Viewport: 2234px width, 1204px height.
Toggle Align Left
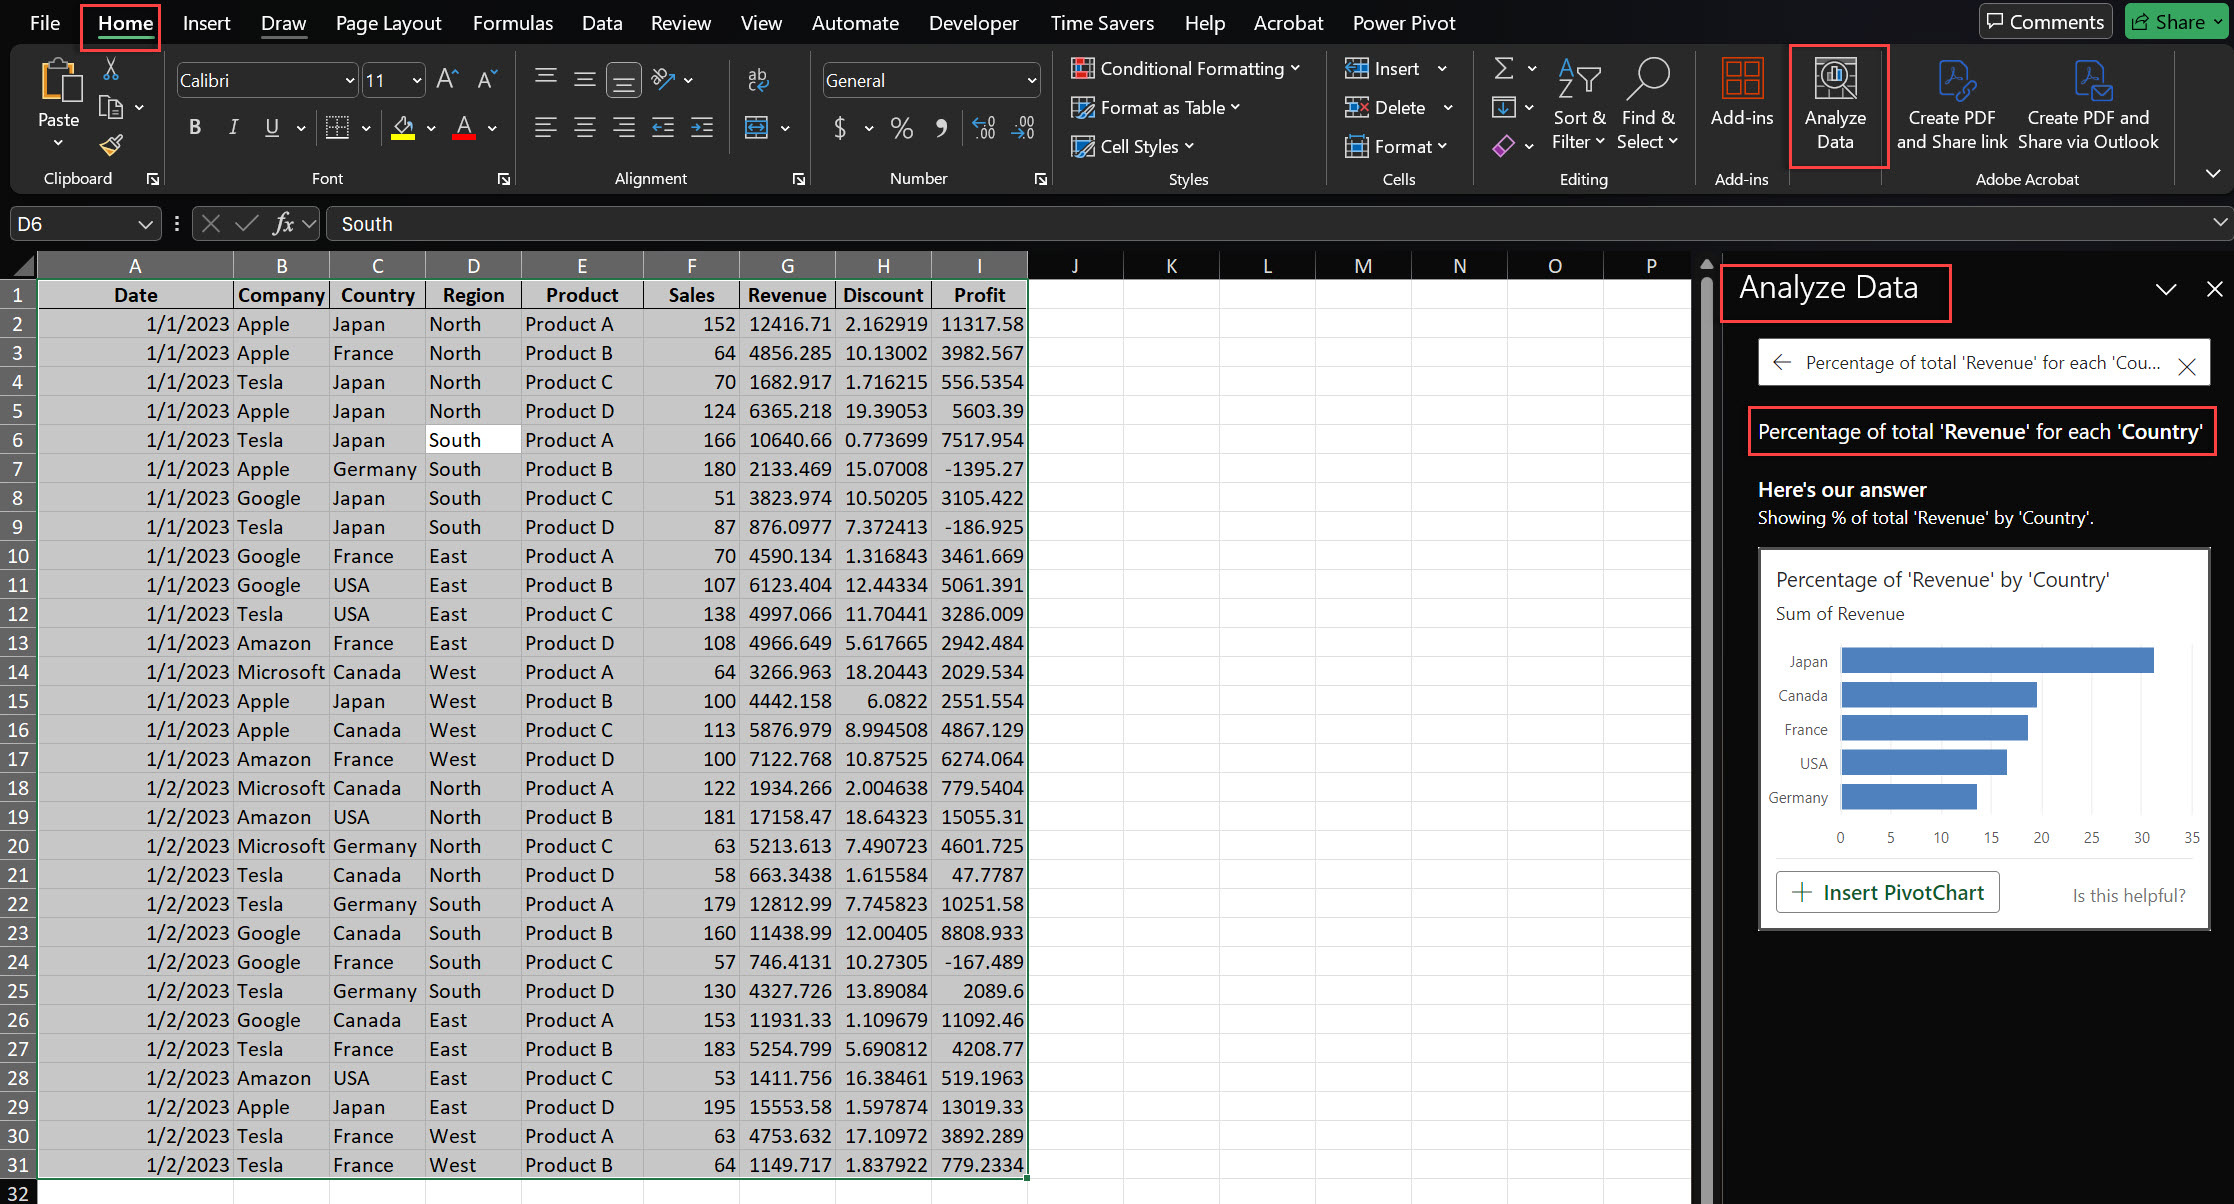pos(545,128)
